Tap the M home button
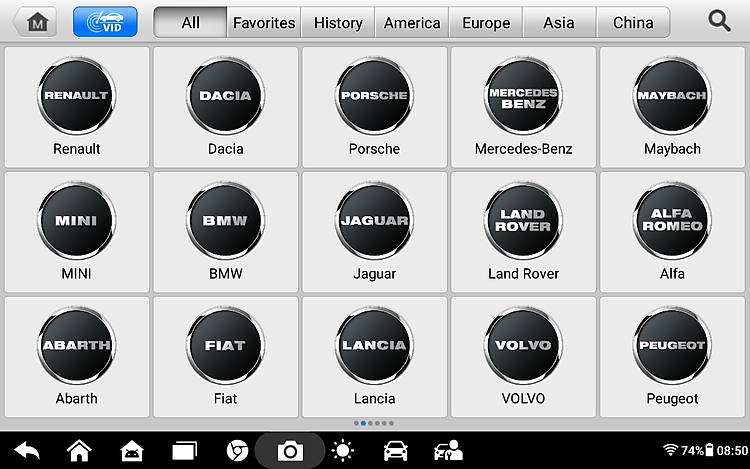Screen dimensions: 750x469 tap(36, 22)
